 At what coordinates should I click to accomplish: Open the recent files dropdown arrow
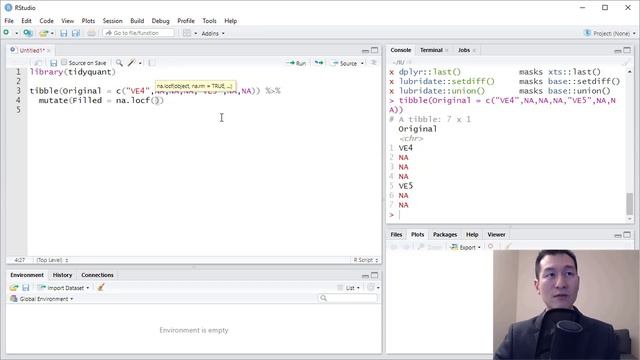tap(52, 33)
